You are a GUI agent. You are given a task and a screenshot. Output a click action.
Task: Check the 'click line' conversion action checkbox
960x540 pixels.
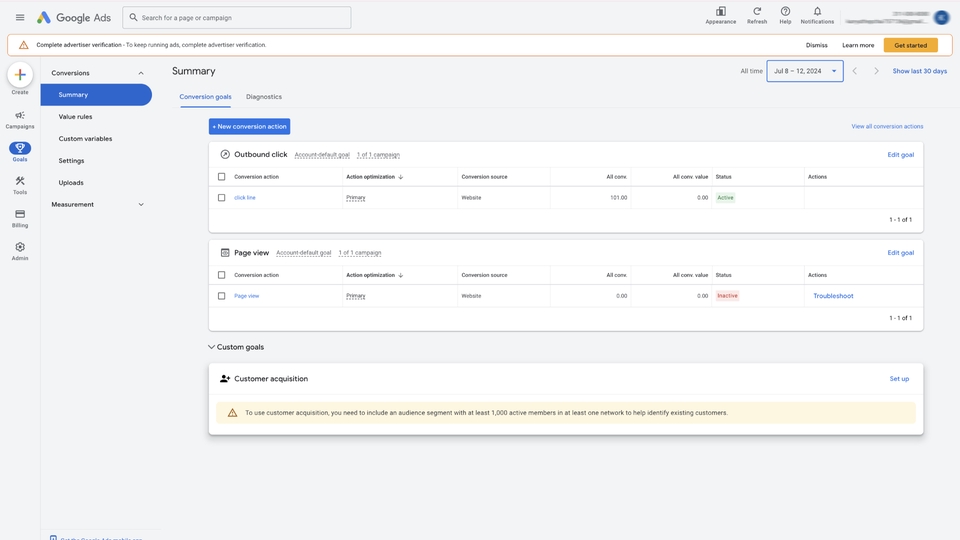coord(222,198)
